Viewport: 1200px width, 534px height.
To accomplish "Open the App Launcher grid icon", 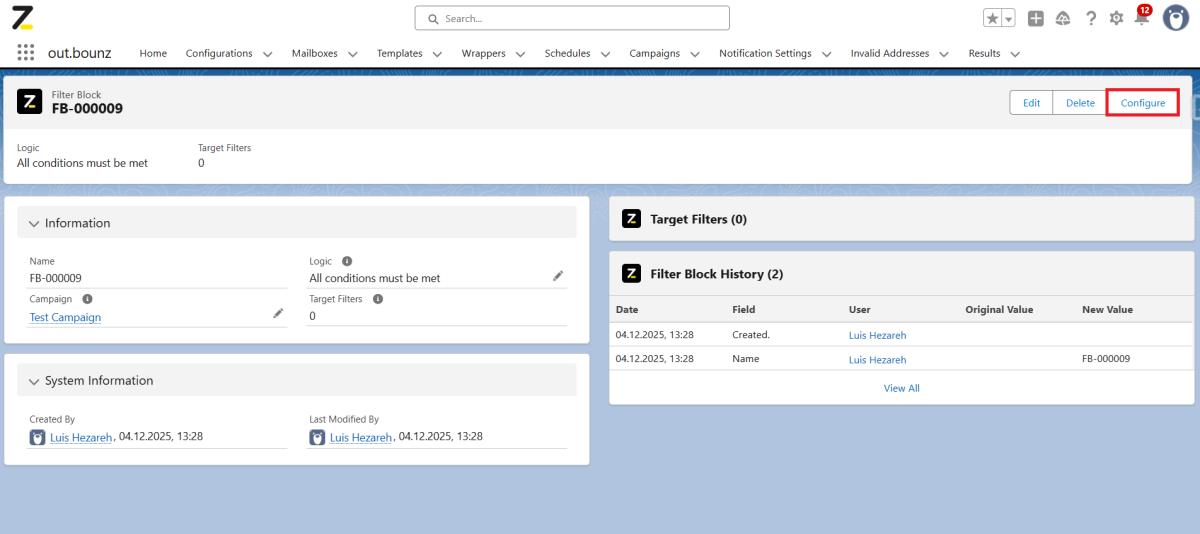I will click(x=26, y=53).
